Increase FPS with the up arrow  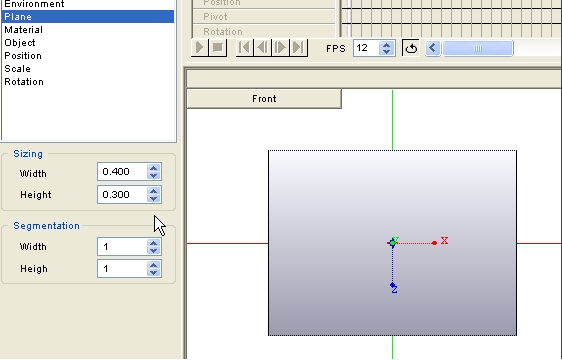pos(386,45)
